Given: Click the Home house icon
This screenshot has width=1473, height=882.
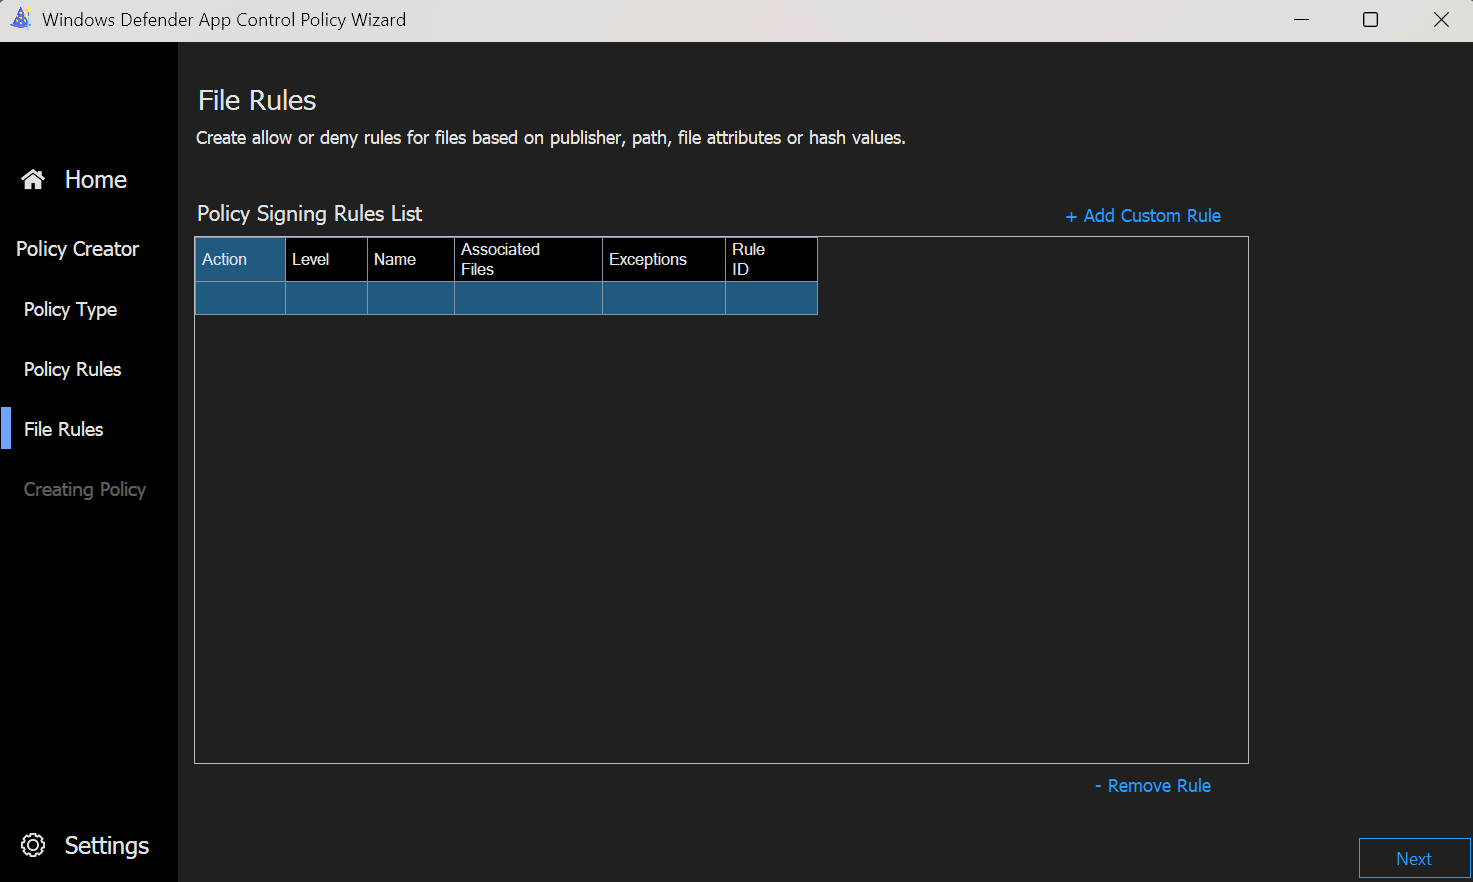Looking at the screenshot, I should coord(33,179).
